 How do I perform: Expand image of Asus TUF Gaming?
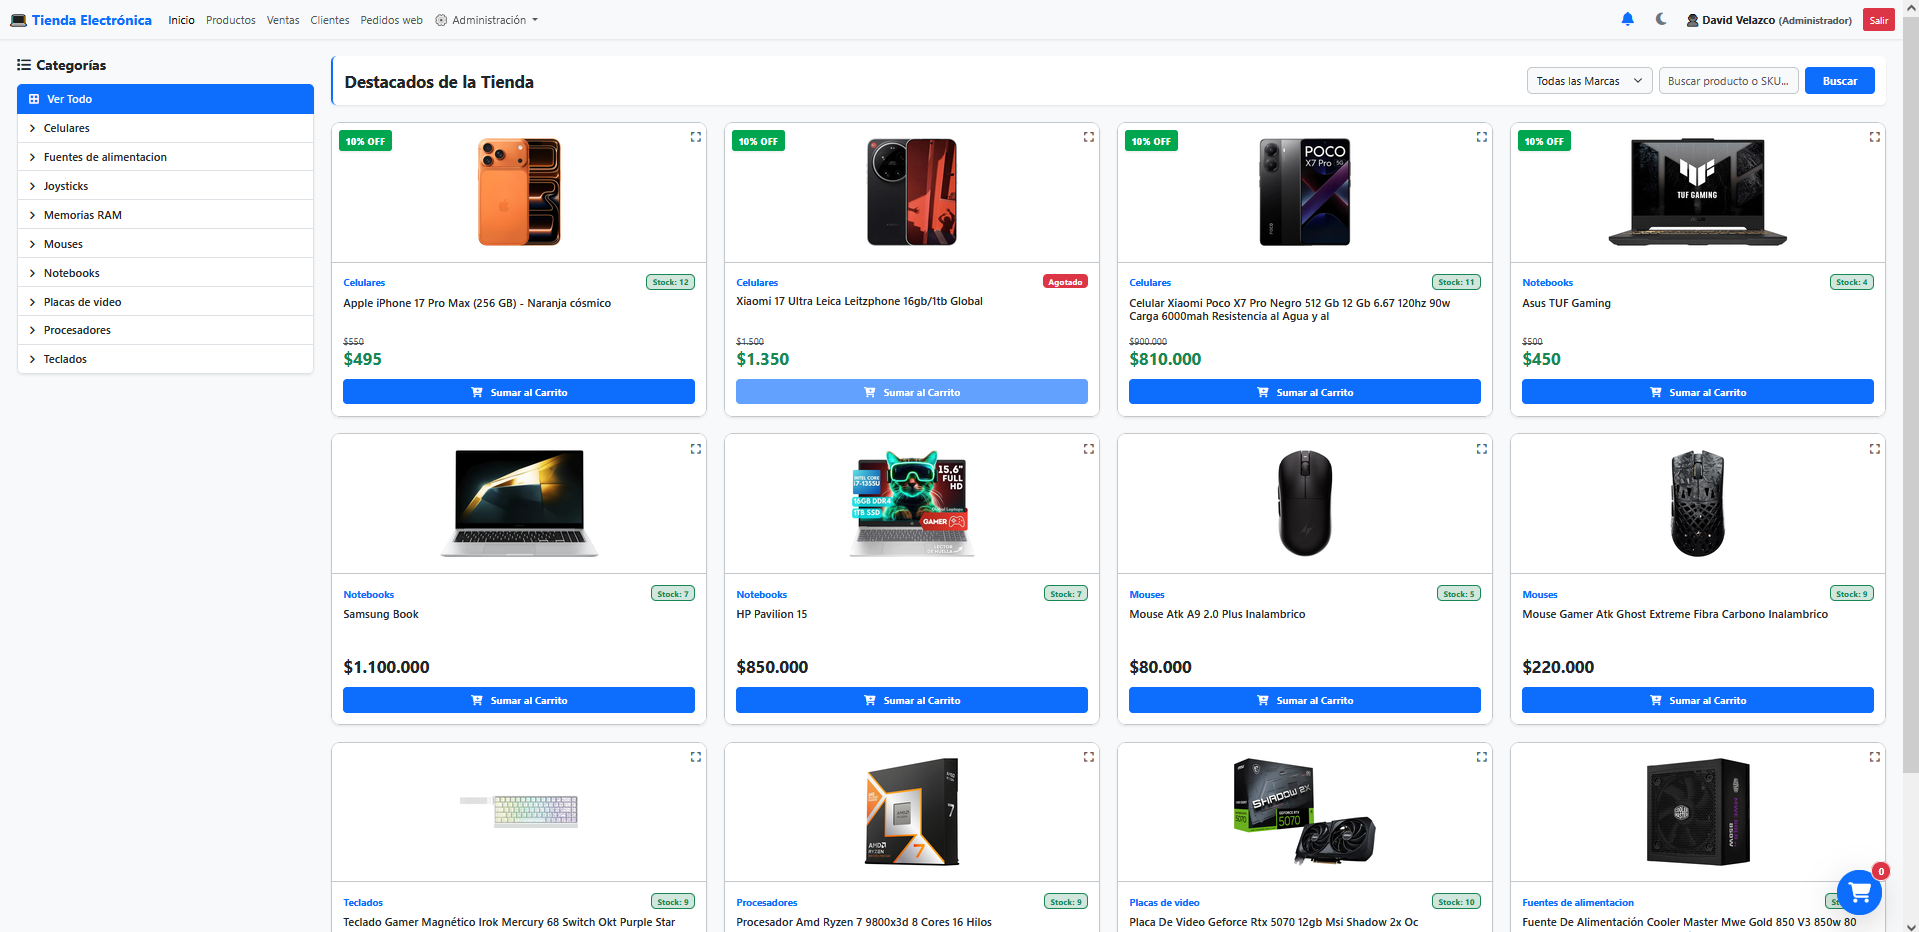[x=1875, y=137]
